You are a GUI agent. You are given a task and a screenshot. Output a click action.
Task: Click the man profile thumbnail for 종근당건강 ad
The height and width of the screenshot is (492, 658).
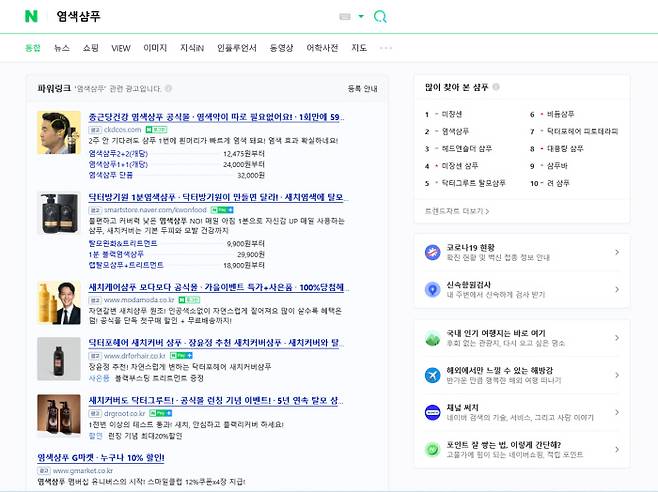(59, 133)
